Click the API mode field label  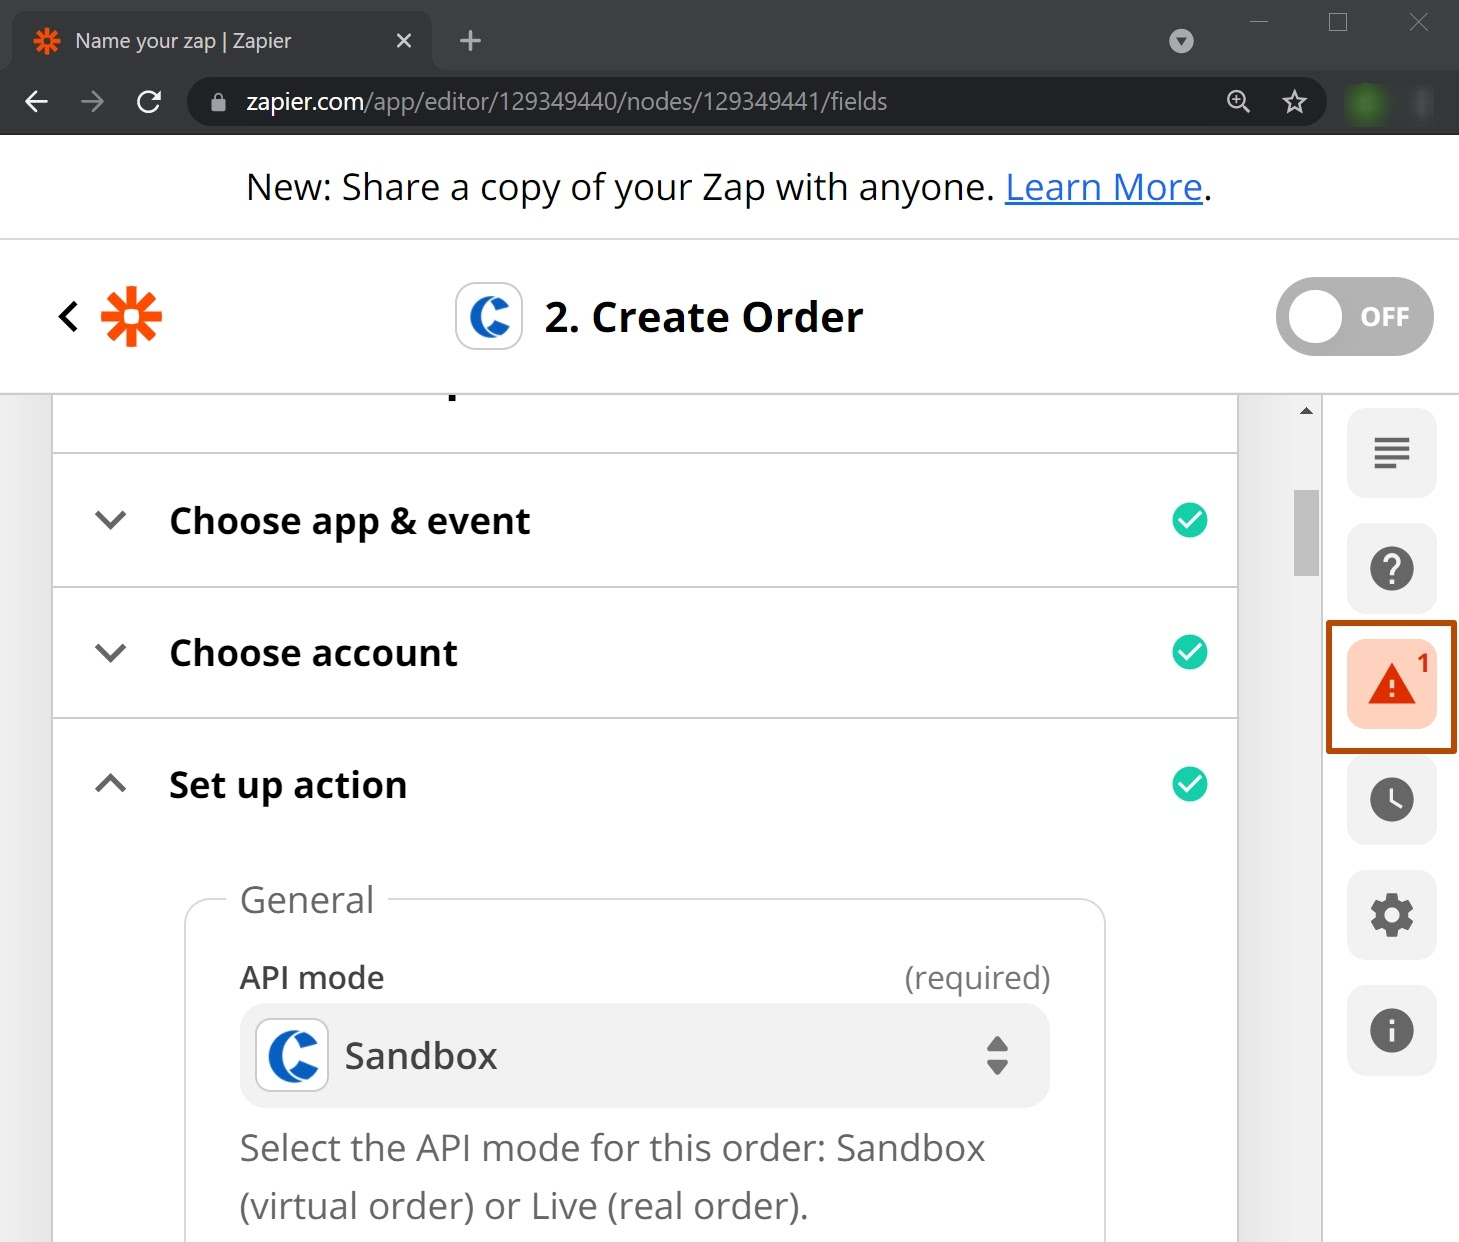[312, 978]
